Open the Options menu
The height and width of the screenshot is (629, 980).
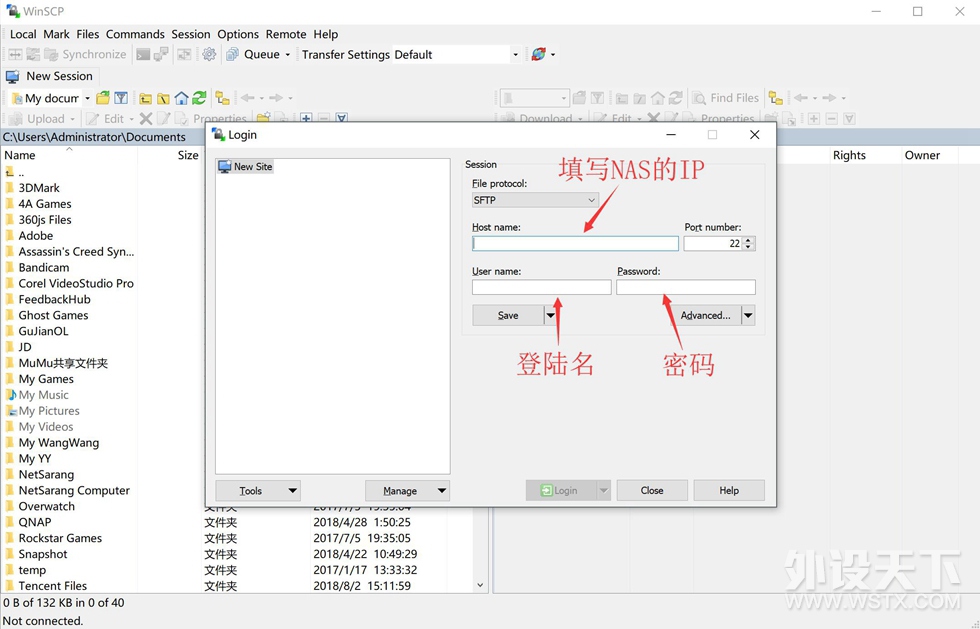pos(238,34)
